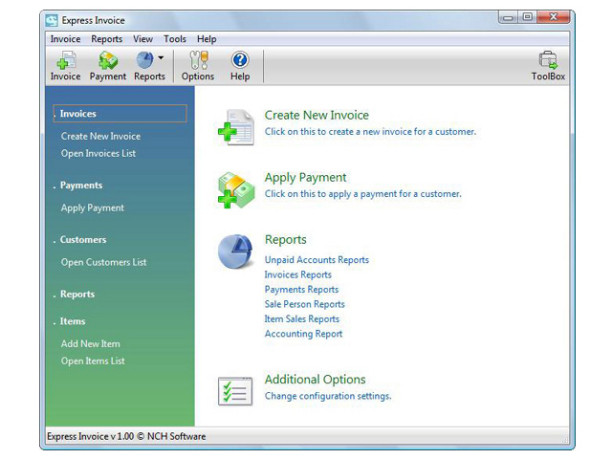Select Open Customers List in sidebar
612x459 pixels.
[x=104, y=262]
